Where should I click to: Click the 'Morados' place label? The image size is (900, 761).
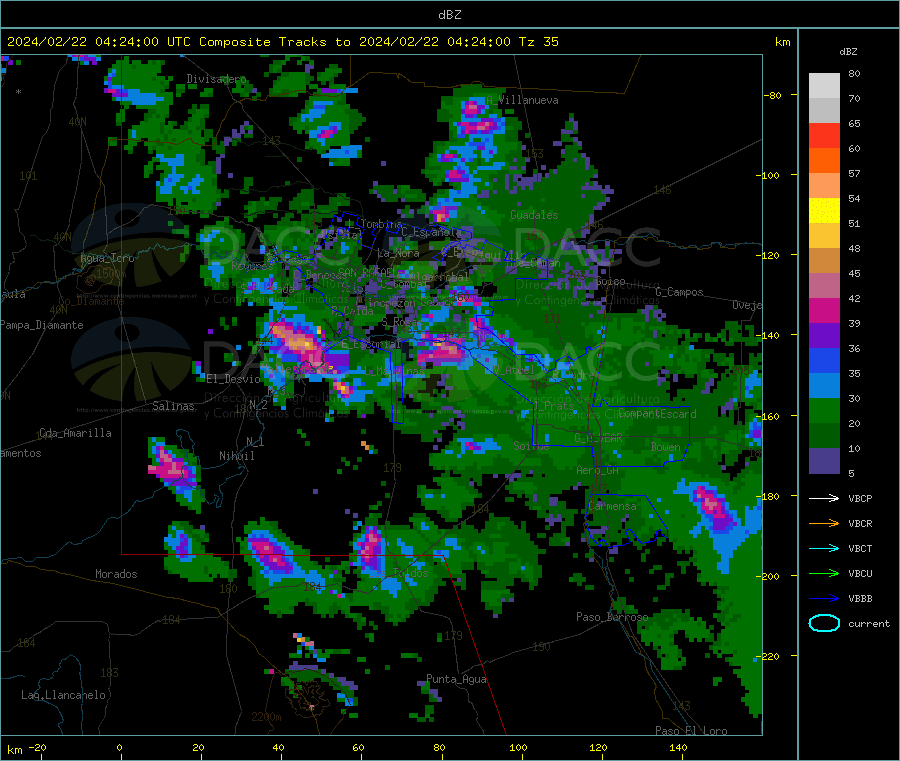pyautogui.click(x=116, y=574)
